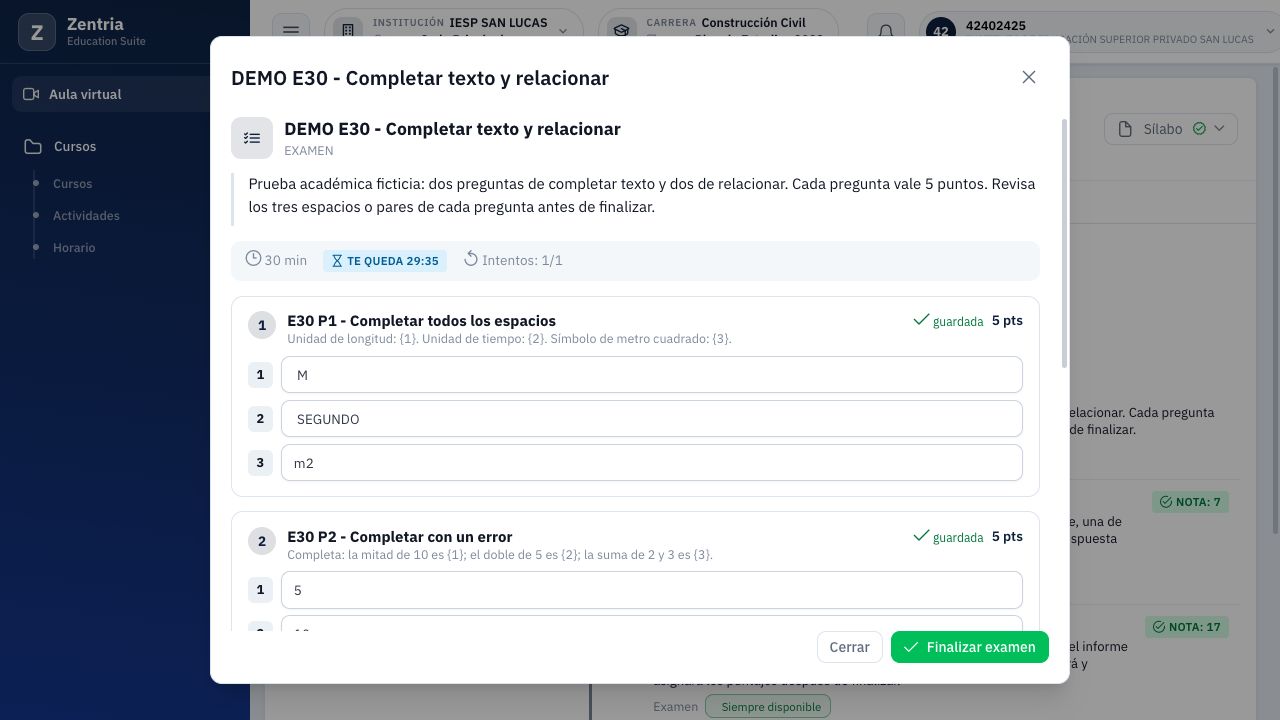Screen dimensions: 1280x720
Task: Click the NOTA: 17 badge
Action: (1187, 627)
